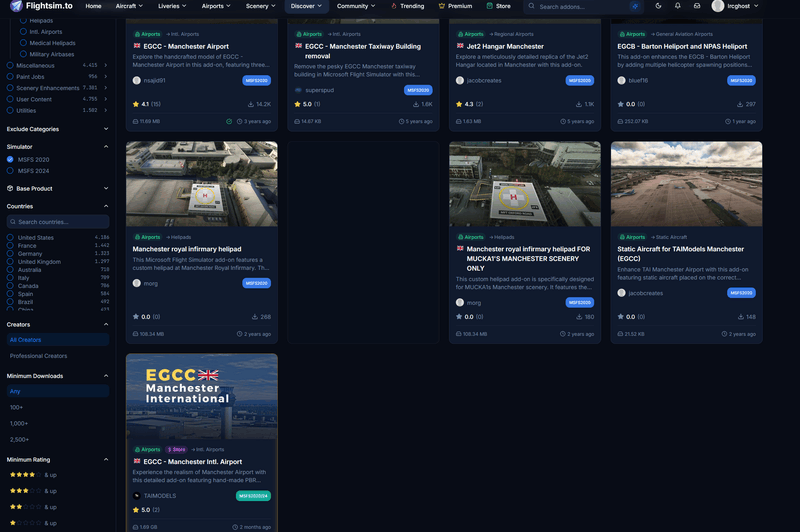
Task: Check the Utilities category
Action: point(10,110)
